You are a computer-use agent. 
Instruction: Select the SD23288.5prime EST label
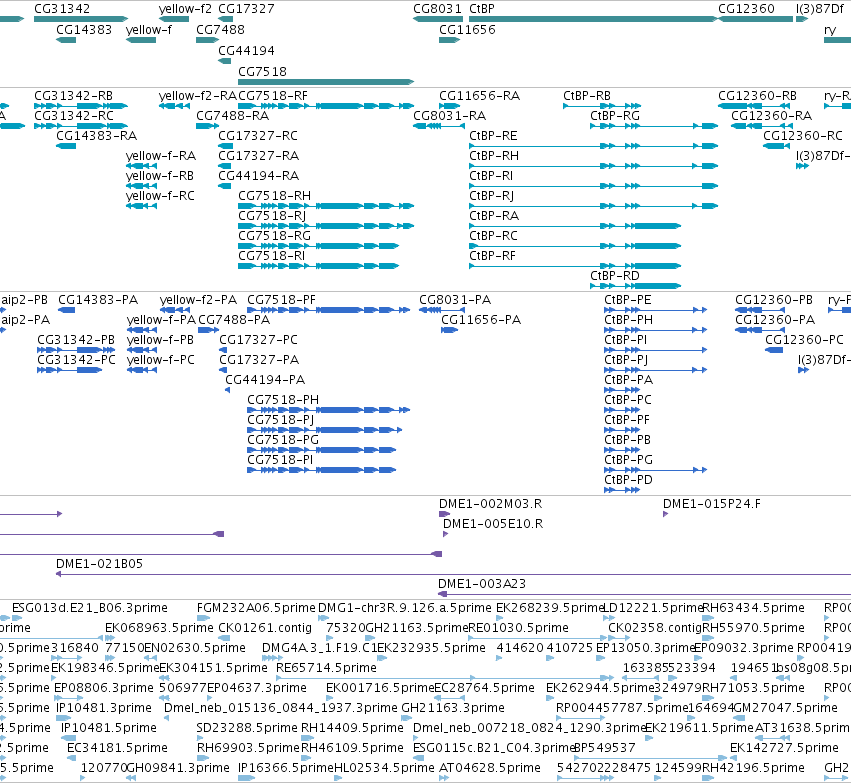tap(247, 728)
